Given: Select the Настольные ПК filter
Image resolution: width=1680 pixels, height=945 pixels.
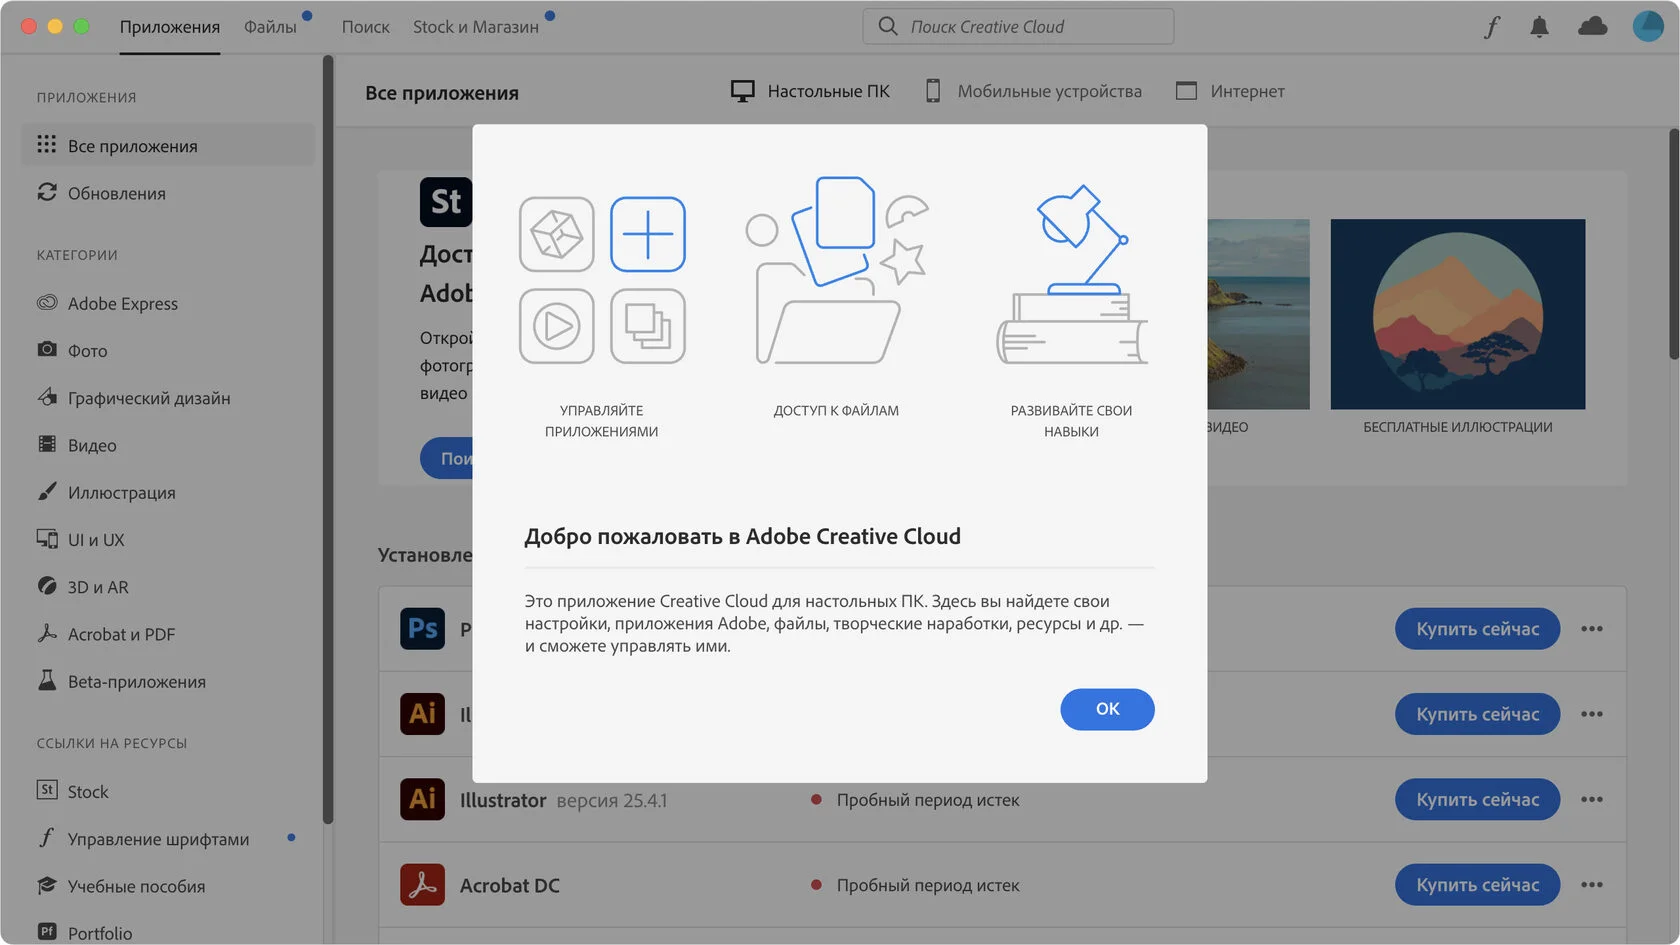Looking at the screenshot, I should coord(810,91).
